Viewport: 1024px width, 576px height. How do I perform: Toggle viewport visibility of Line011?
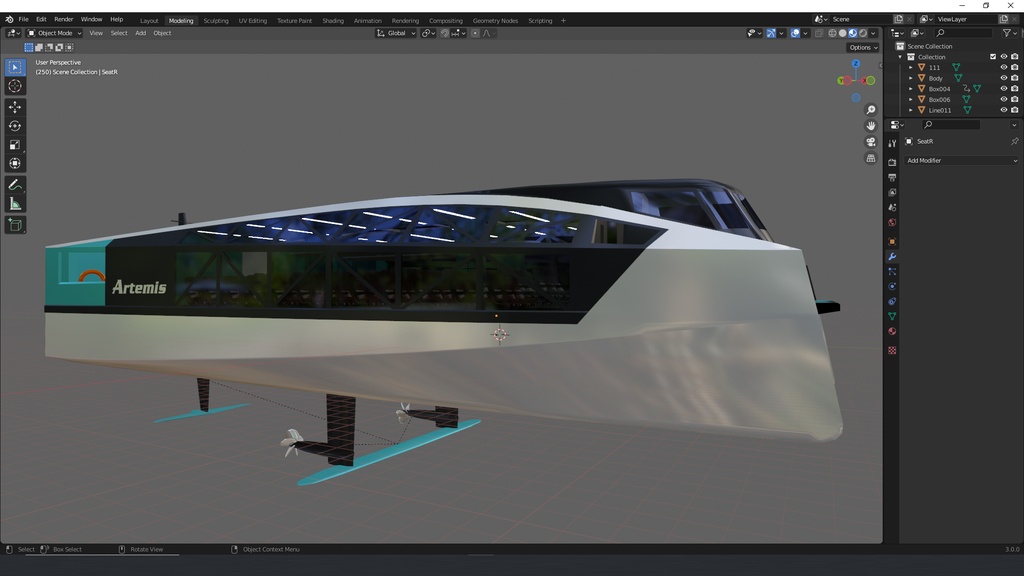point(1004,110)
